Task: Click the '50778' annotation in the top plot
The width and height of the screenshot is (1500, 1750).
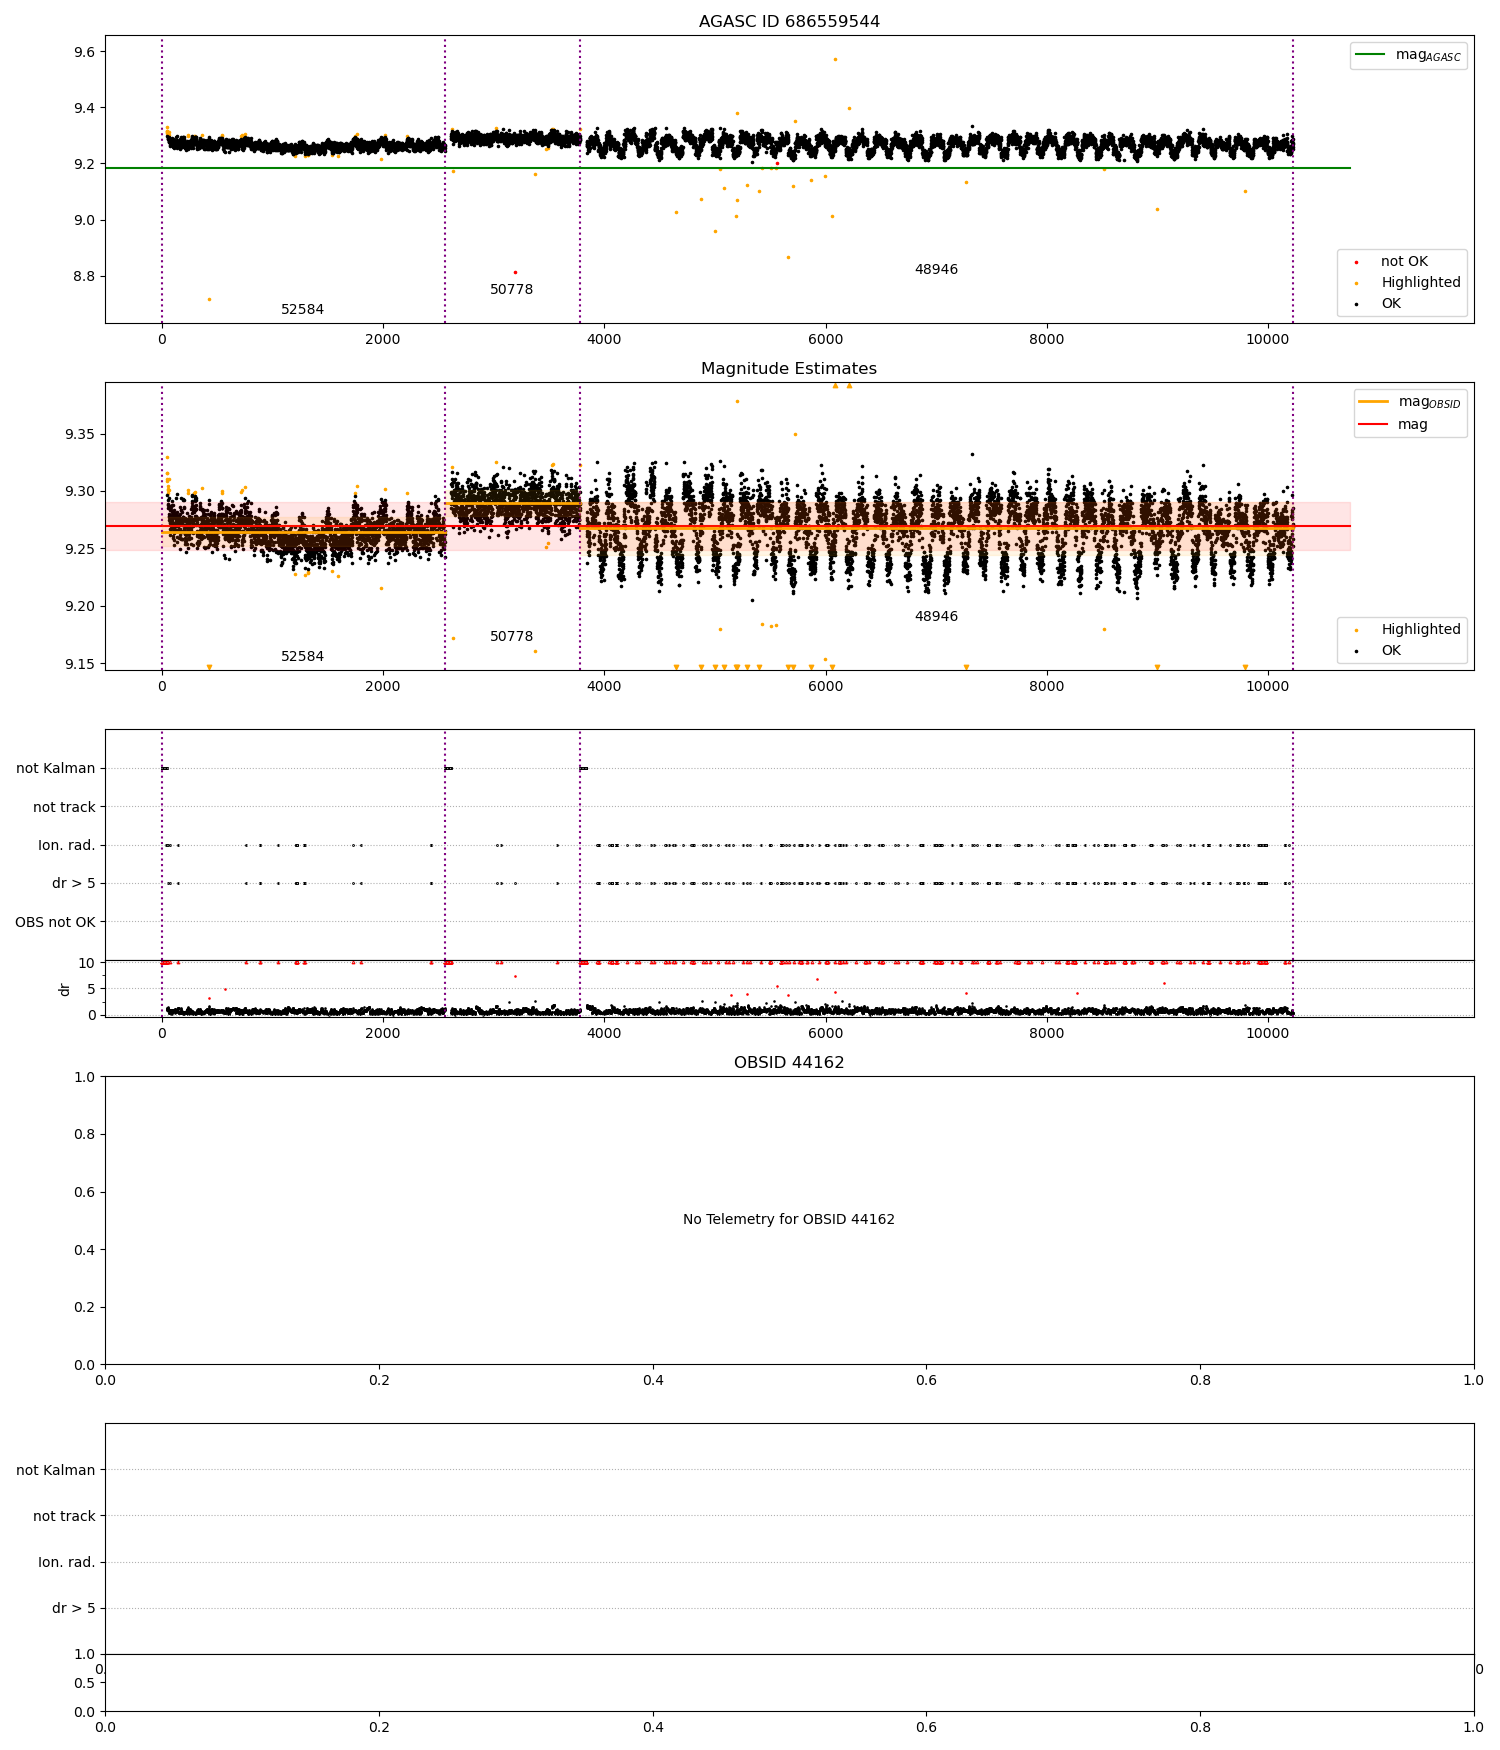Action: pos(511,290)
